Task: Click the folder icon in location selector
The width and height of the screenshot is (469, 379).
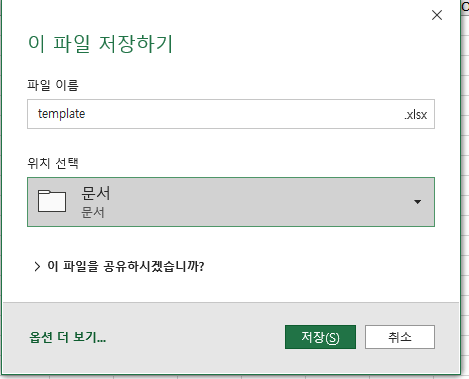Action: click(x=52, y=201)
